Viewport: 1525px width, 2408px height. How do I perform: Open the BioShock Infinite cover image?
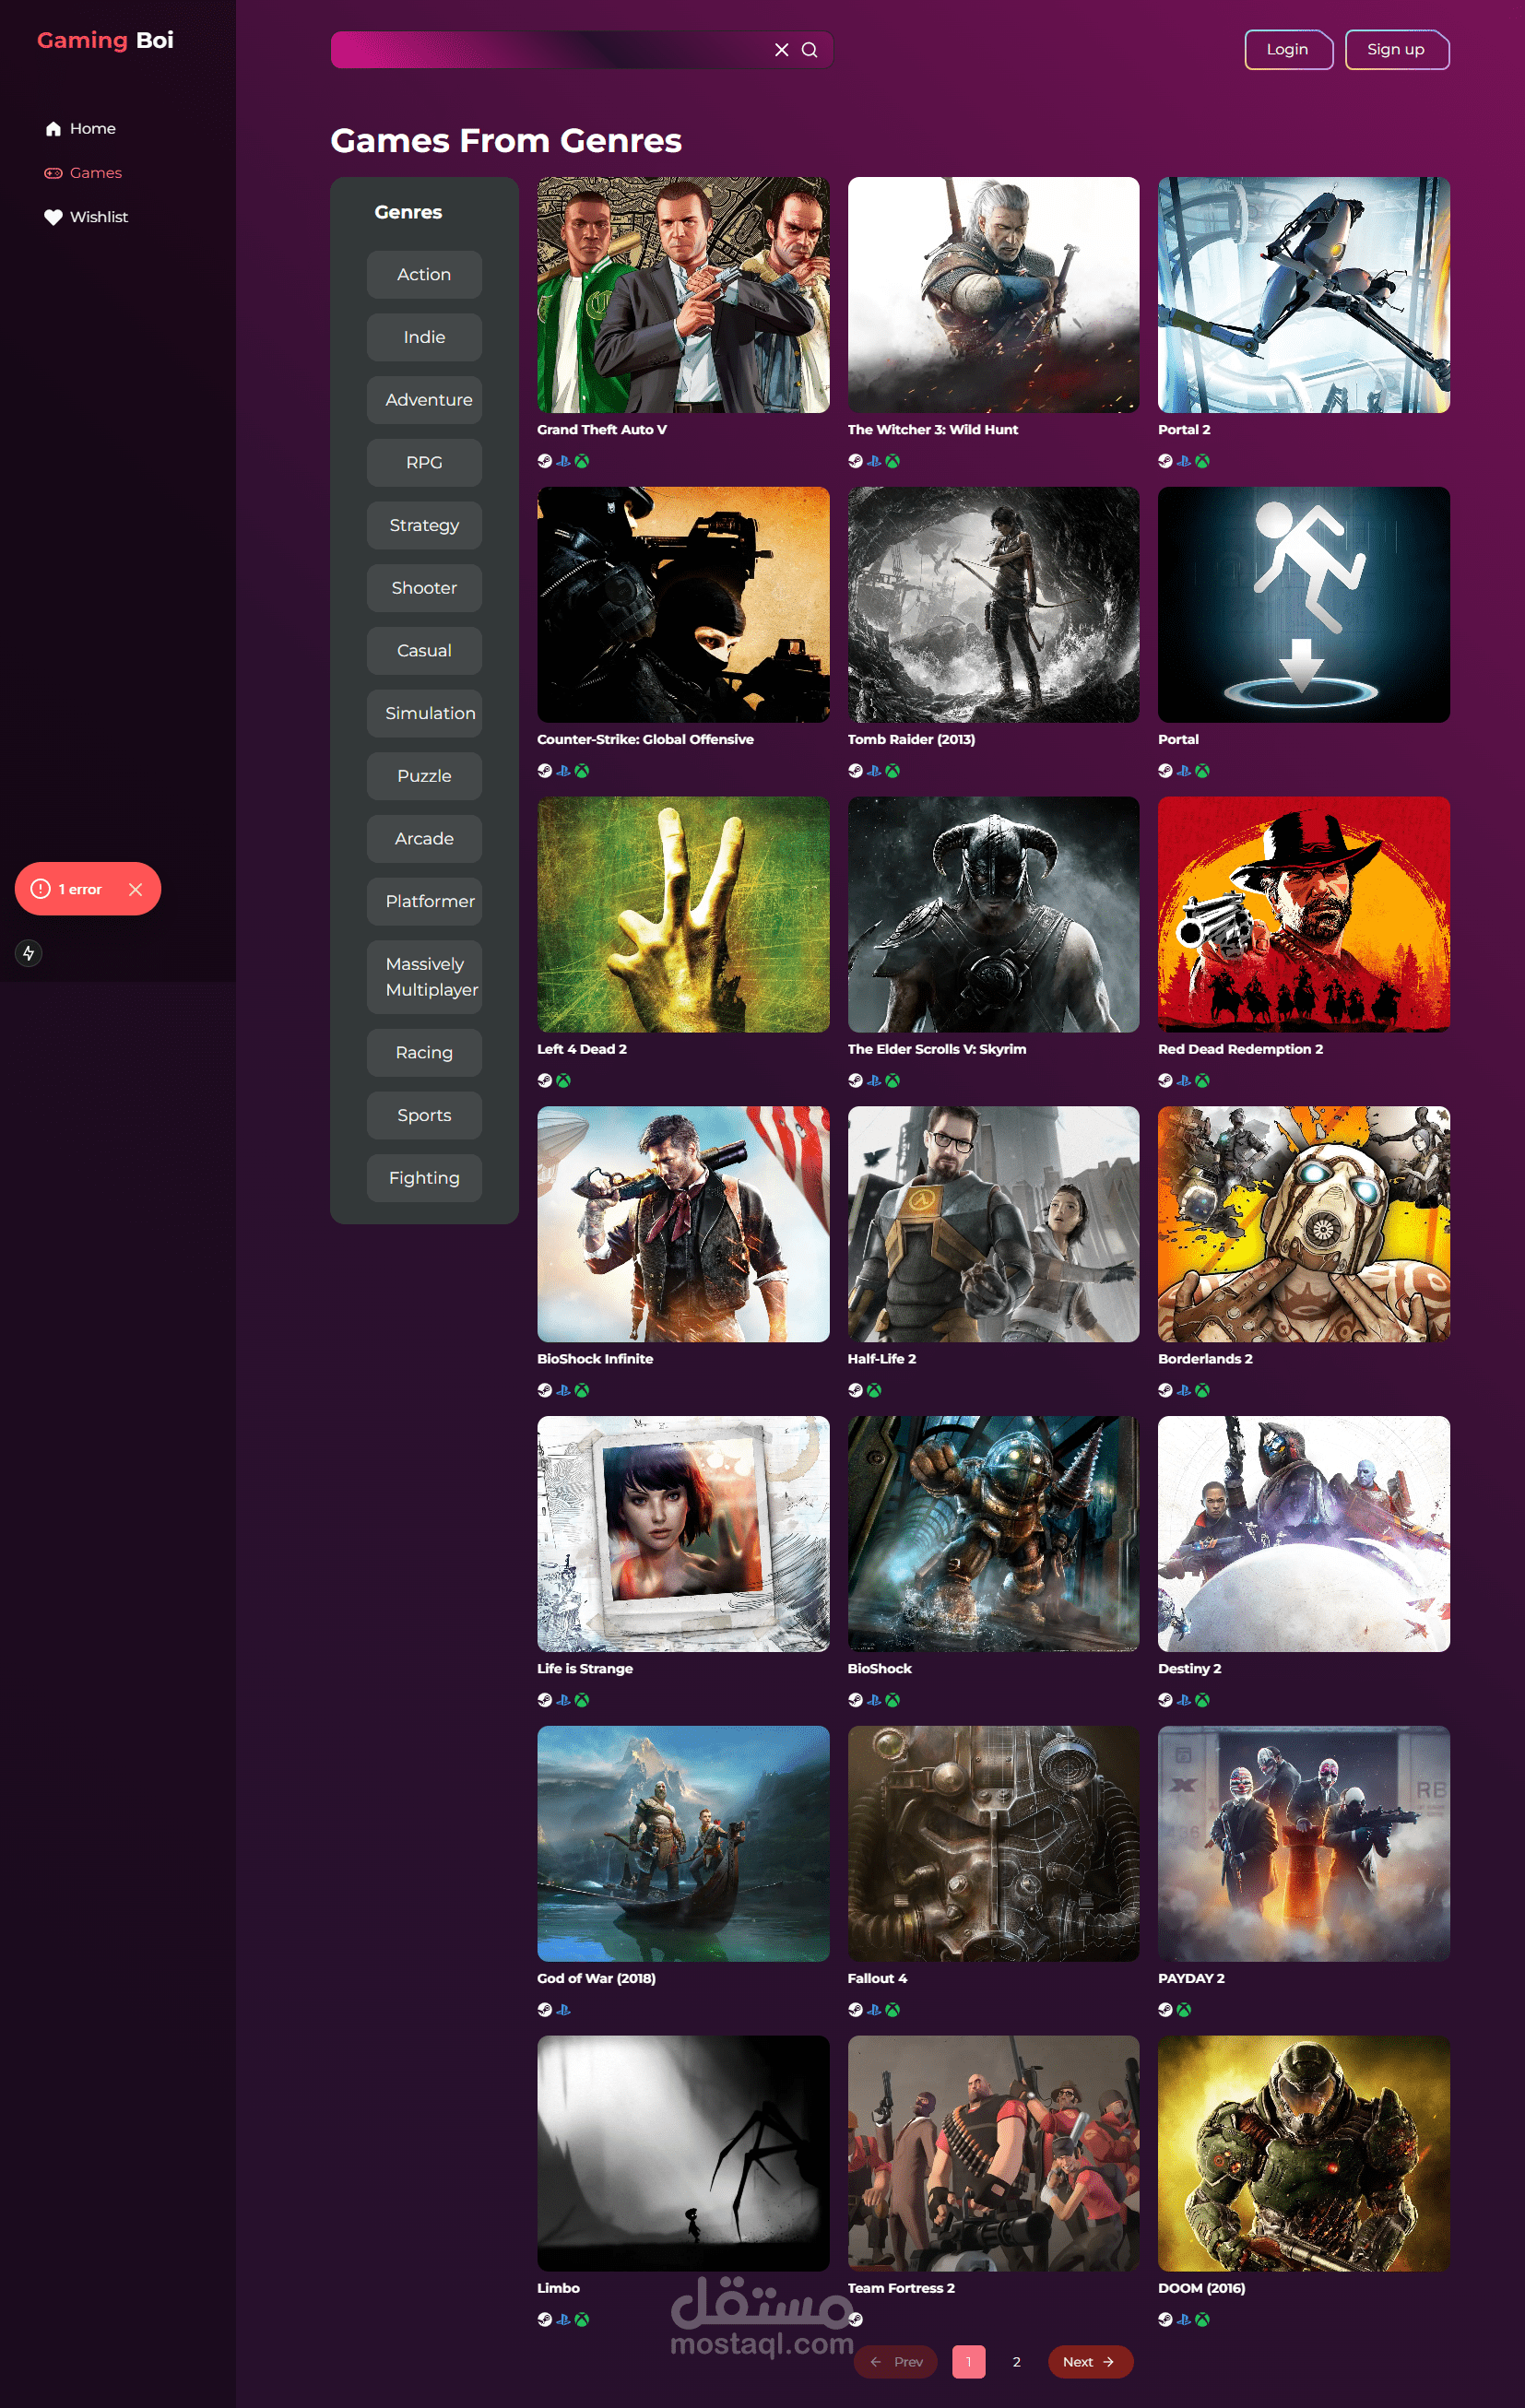point(683,1224)
